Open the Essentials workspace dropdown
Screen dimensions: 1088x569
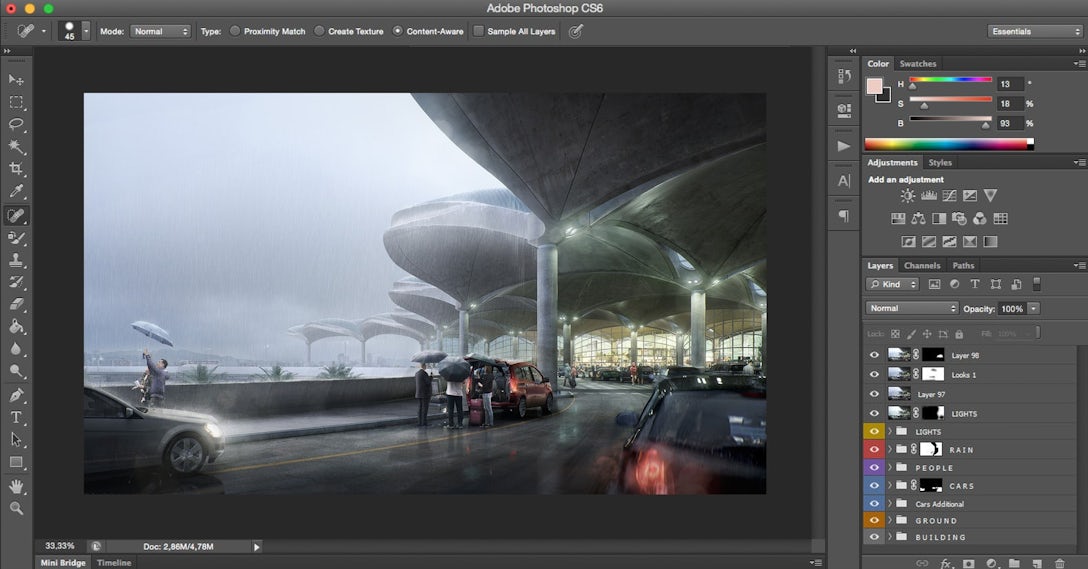tap(1035, 31)
